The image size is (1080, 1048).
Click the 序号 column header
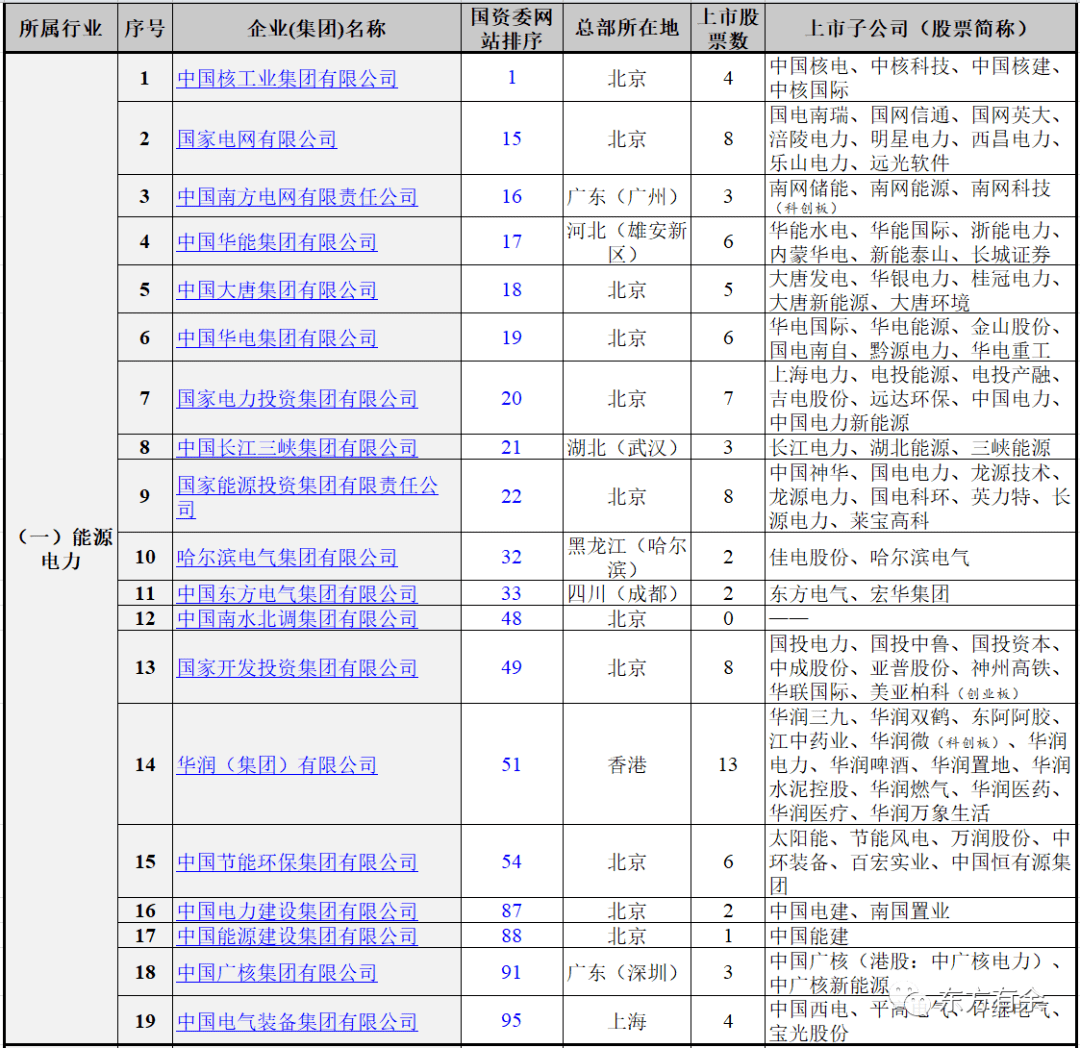[x=145, y=28]
